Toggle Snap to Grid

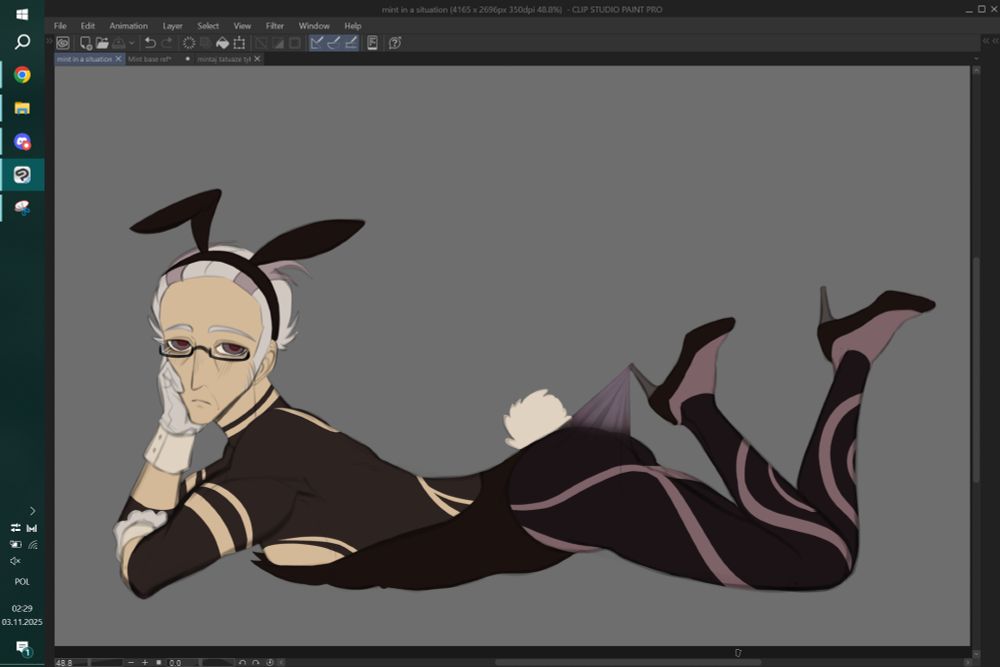(x=350, y=43)
